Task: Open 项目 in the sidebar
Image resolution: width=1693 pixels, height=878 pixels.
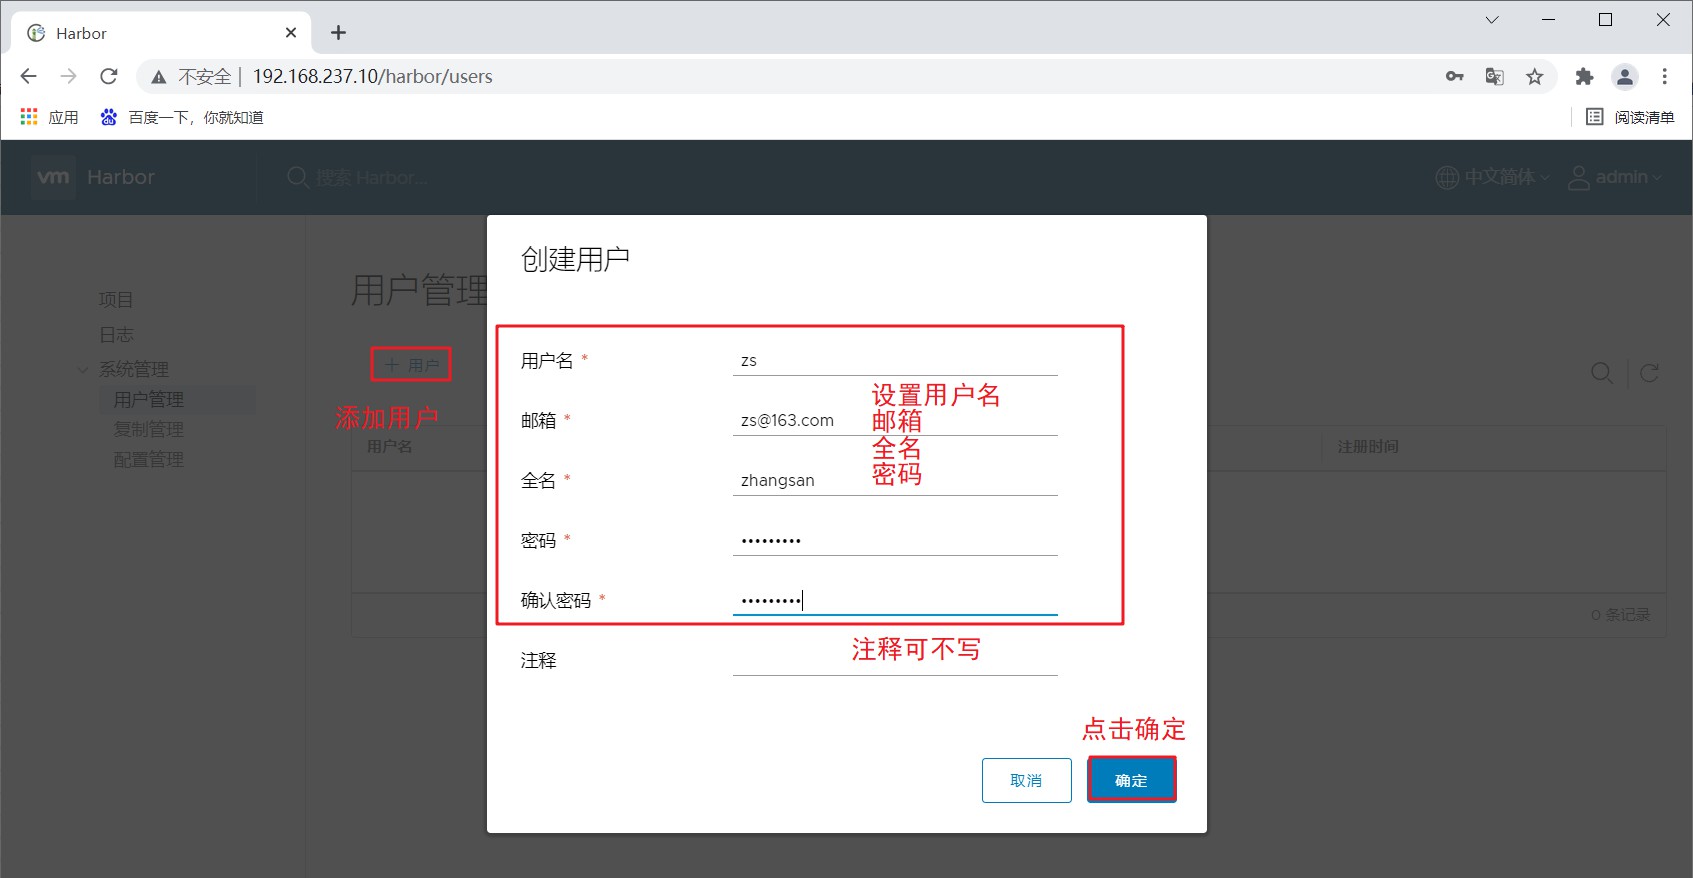Action: click(x=116, y=299)
